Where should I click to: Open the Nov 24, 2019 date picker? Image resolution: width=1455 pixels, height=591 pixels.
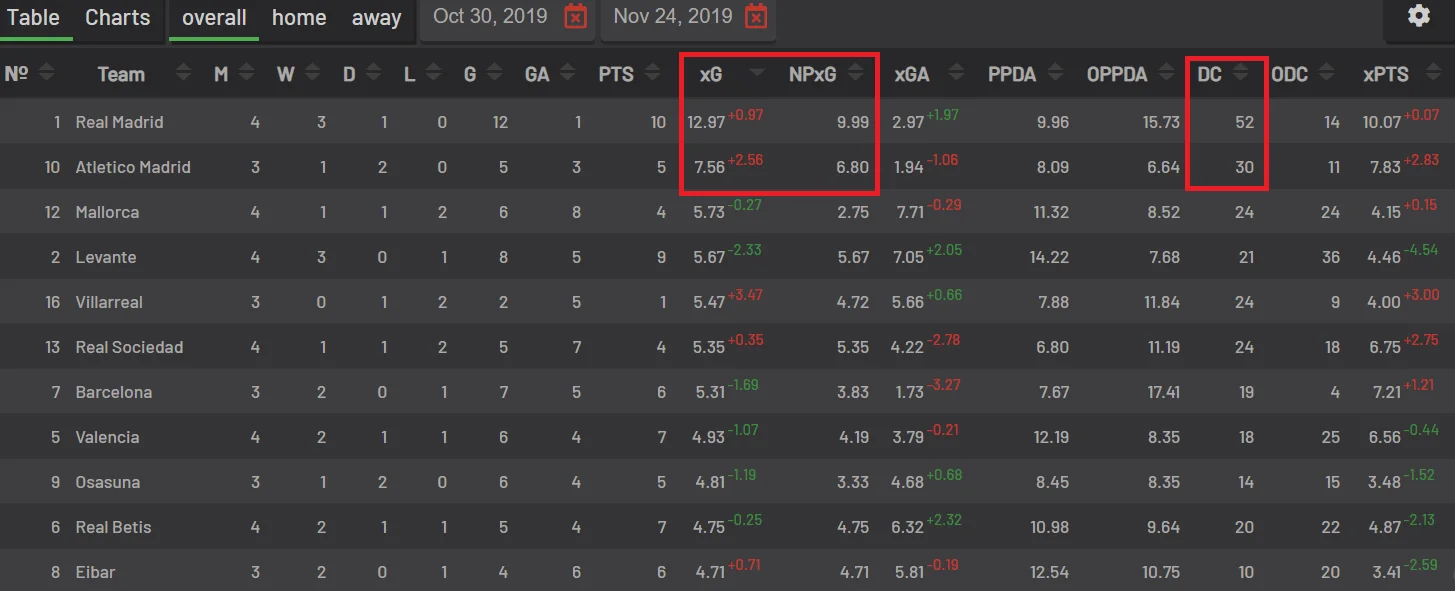(x=673, y=17)
